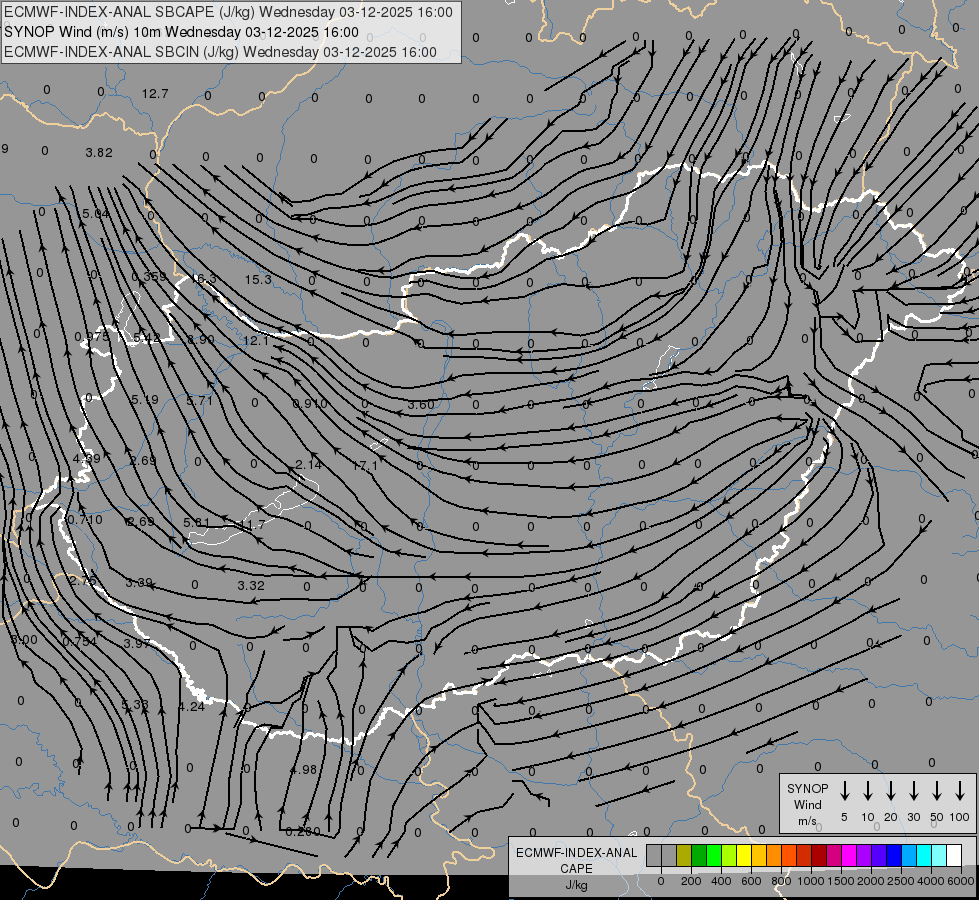Click the 5.04 value on the map
The height and width of the screenshot is (900, 979).
[96, 214]
